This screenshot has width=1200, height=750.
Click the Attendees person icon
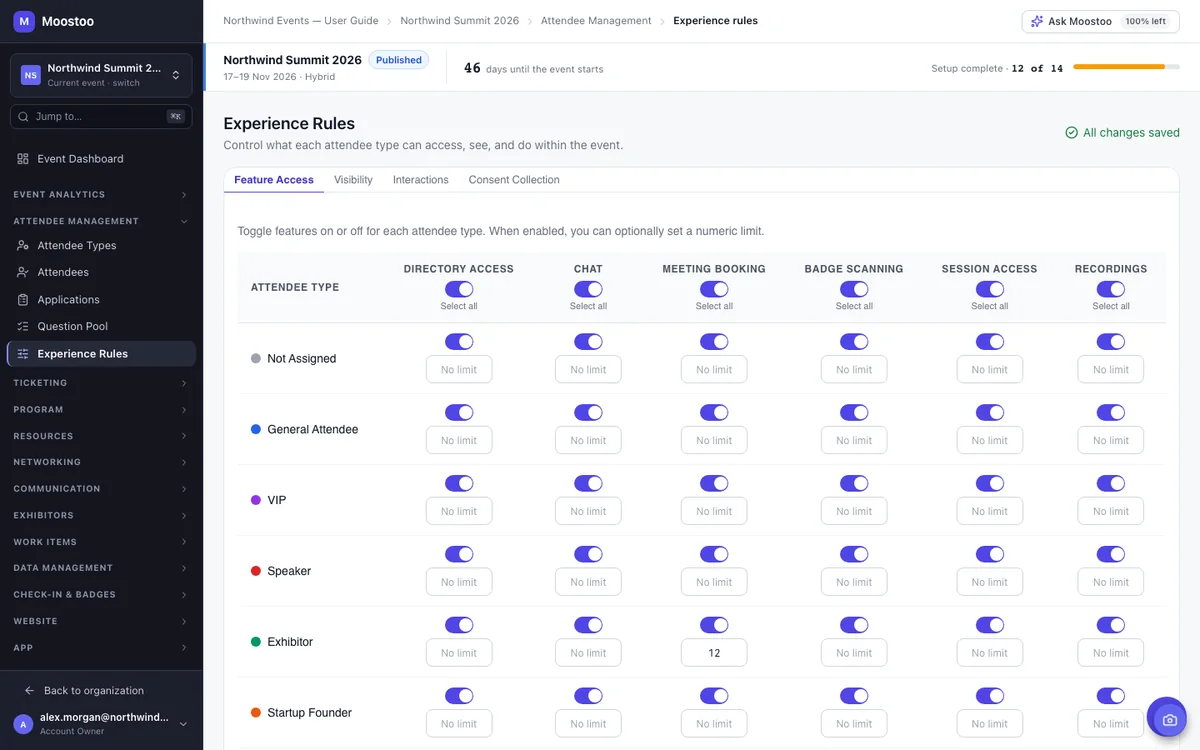[23, 272]
